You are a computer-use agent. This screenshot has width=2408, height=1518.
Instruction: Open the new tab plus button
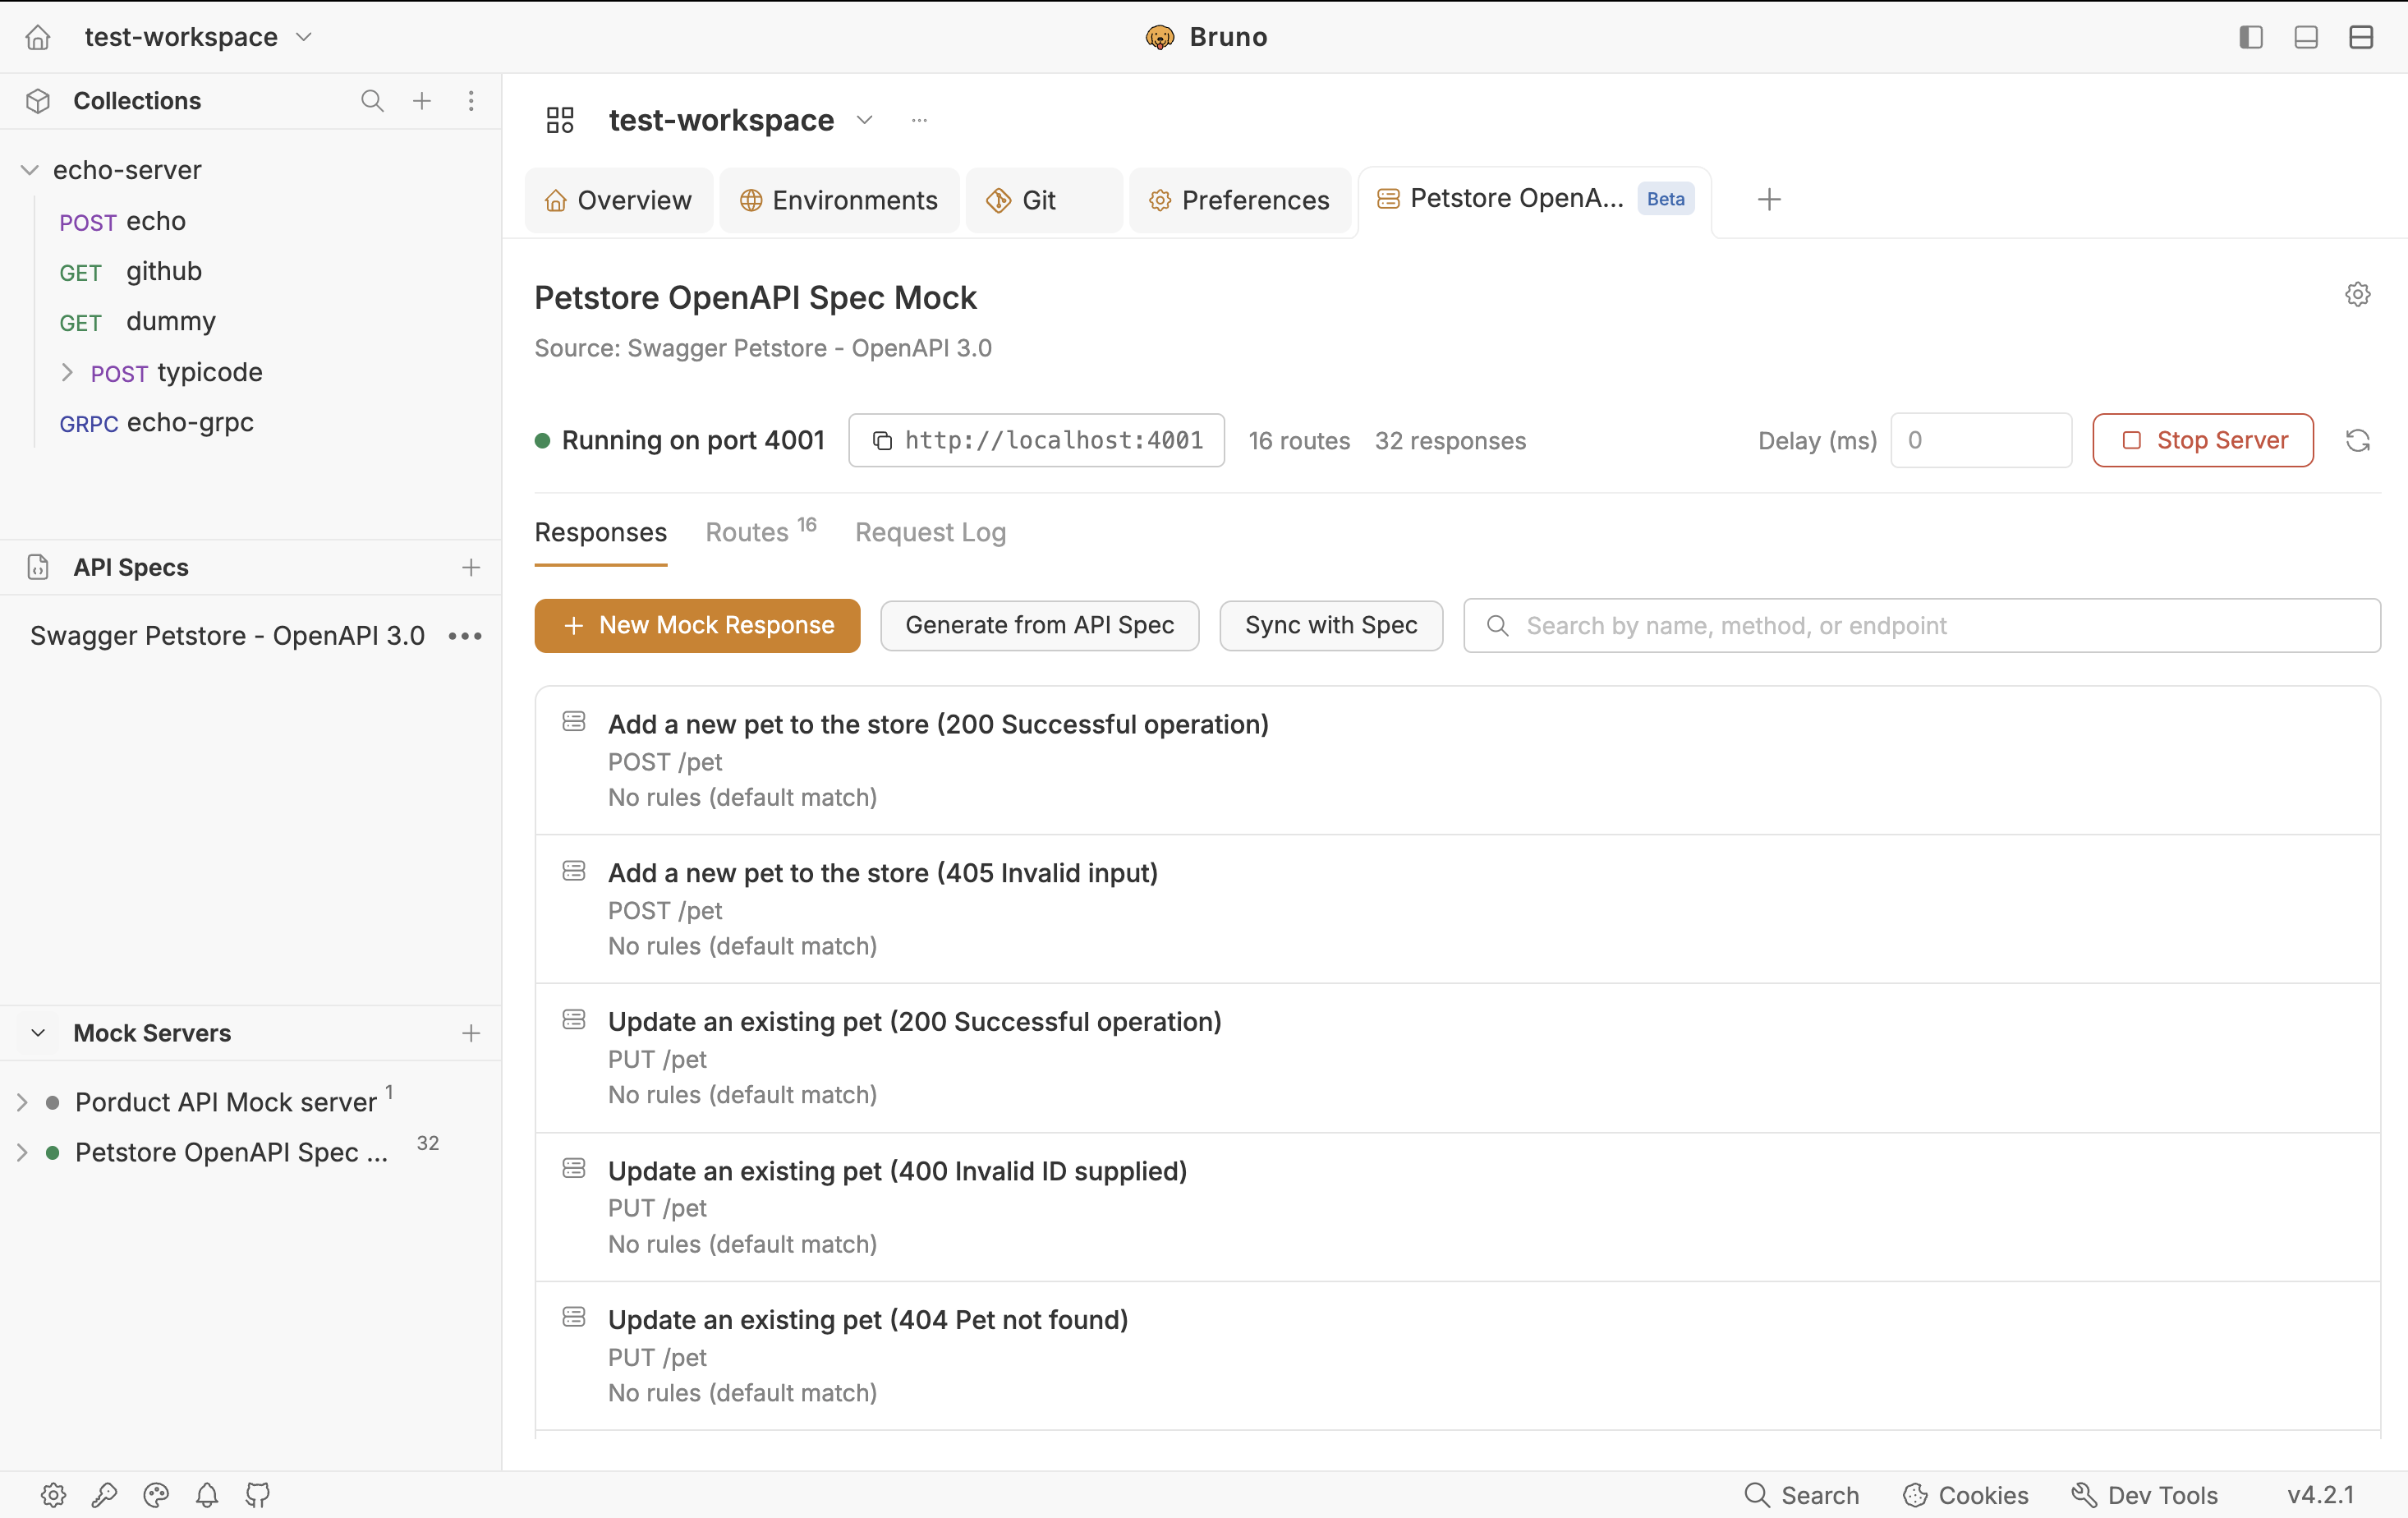coord(1769,199)
